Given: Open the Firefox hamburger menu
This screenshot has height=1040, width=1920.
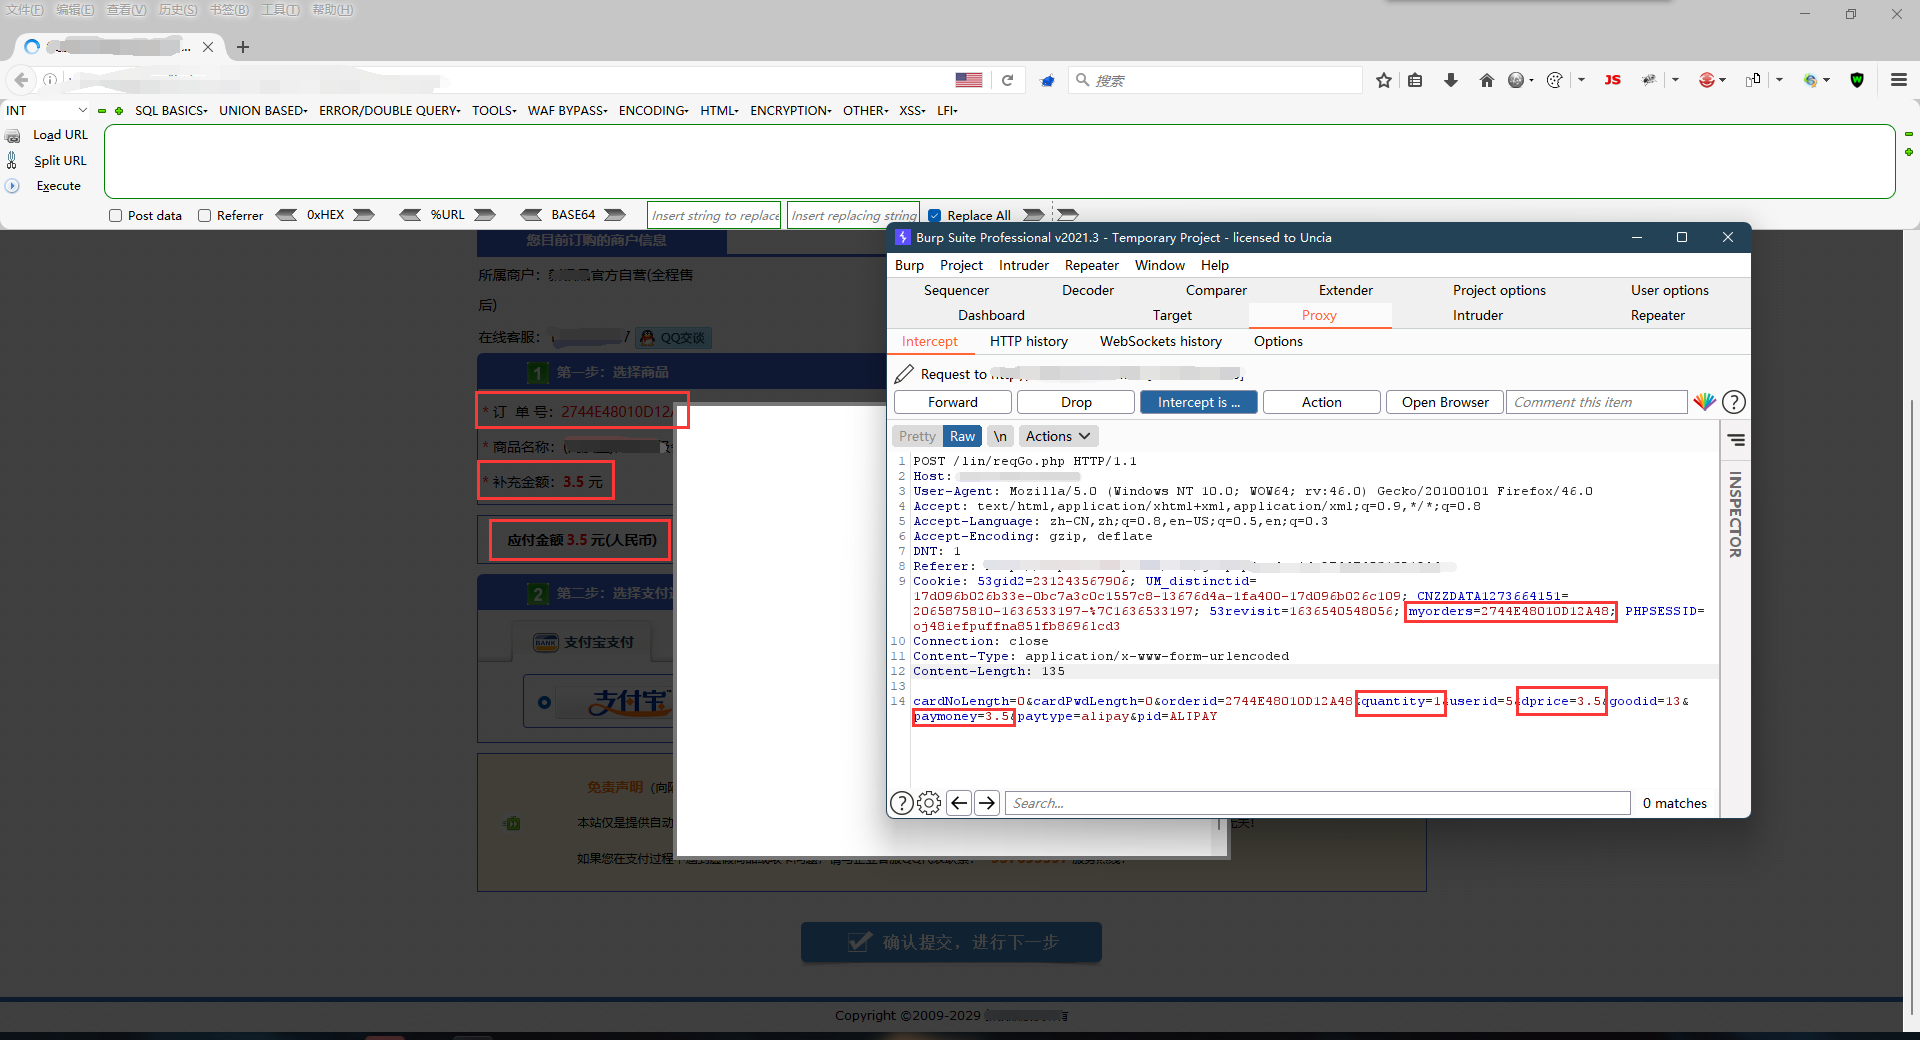Looking at the screenshot, I should (x=1899, y=80).
